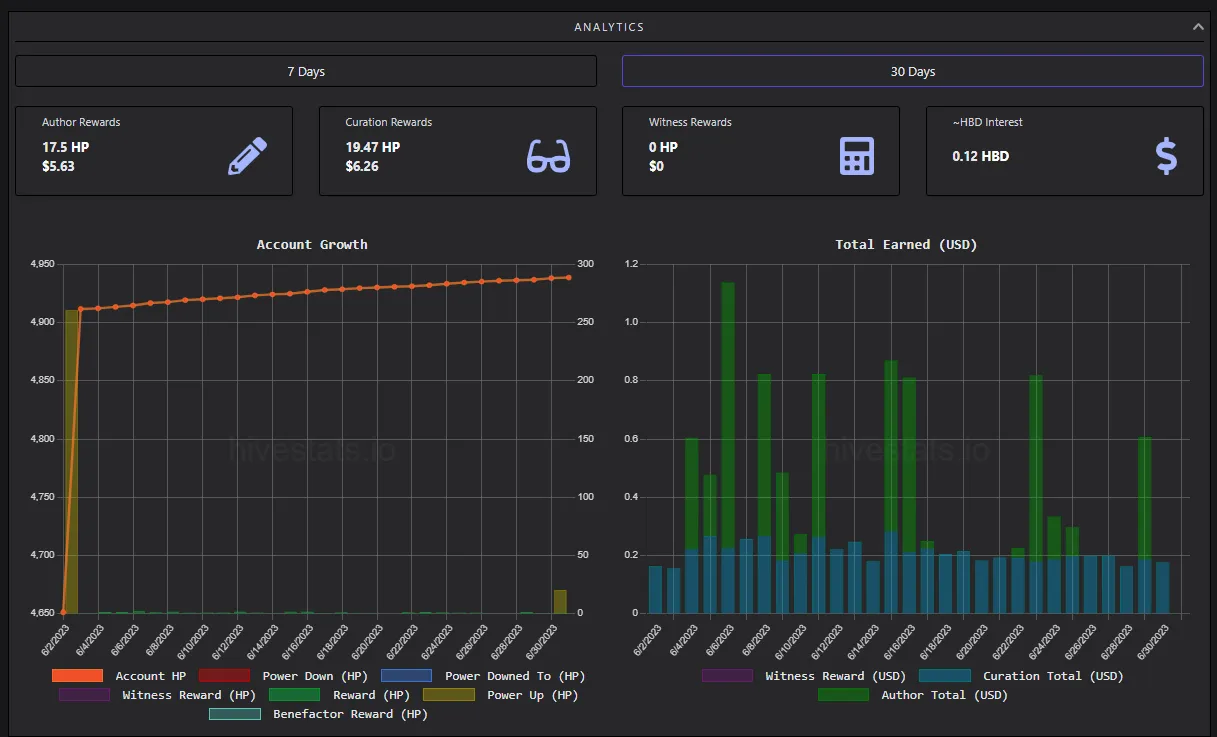This screenshot has height=737, width=1217.
Task: Switch to the 7 Days view
Action: [306, 71]
